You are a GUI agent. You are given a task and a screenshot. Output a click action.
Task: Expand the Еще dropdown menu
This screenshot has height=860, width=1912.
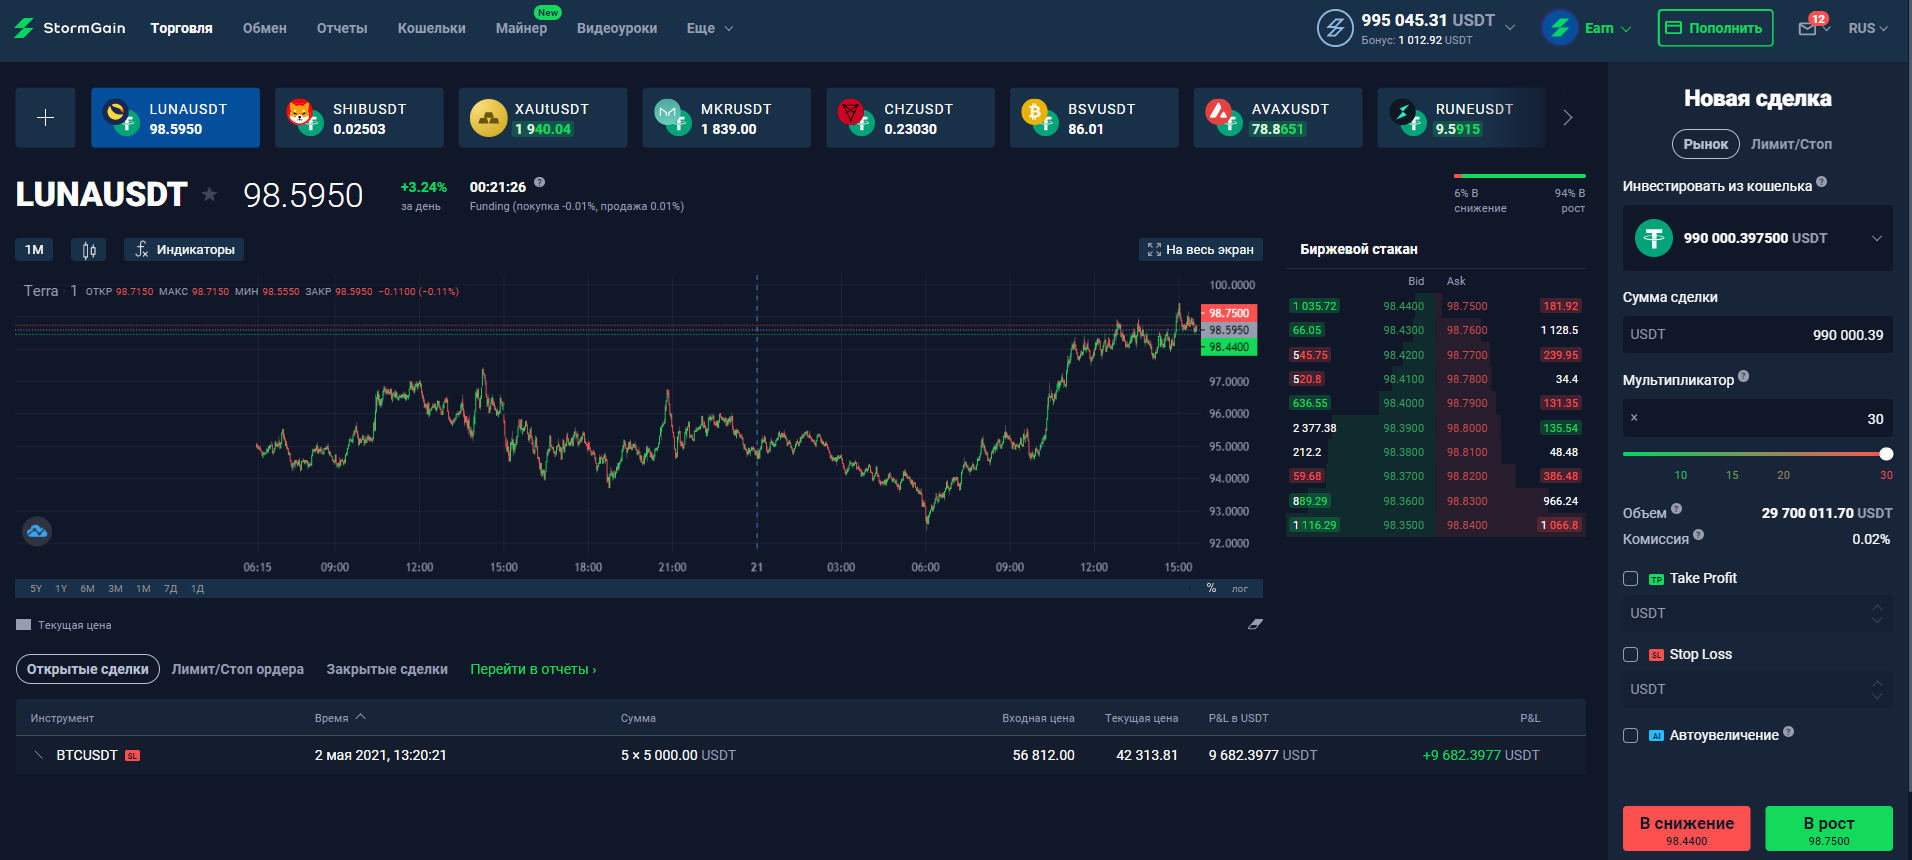710,28
